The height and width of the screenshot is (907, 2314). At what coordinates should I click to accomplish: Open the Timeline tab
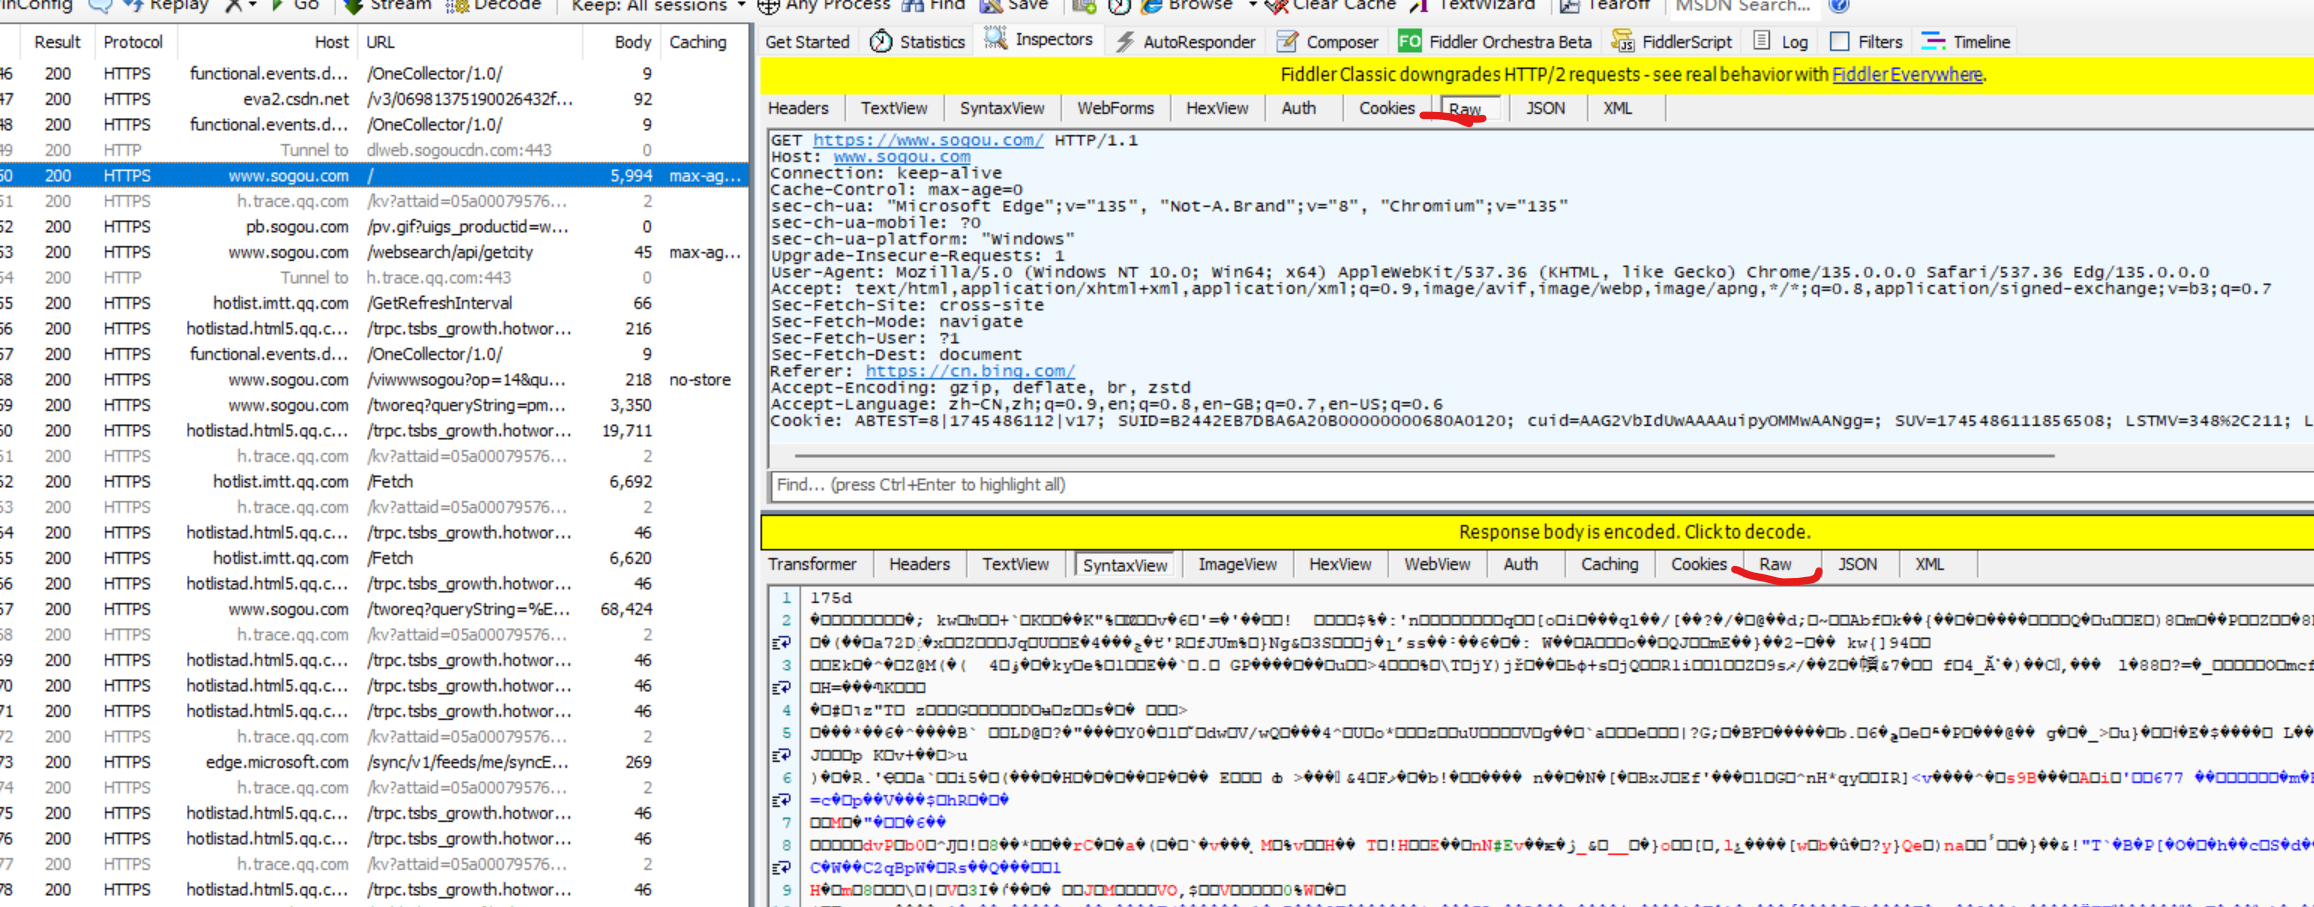pyautogui.click(x=1966, y=42)
